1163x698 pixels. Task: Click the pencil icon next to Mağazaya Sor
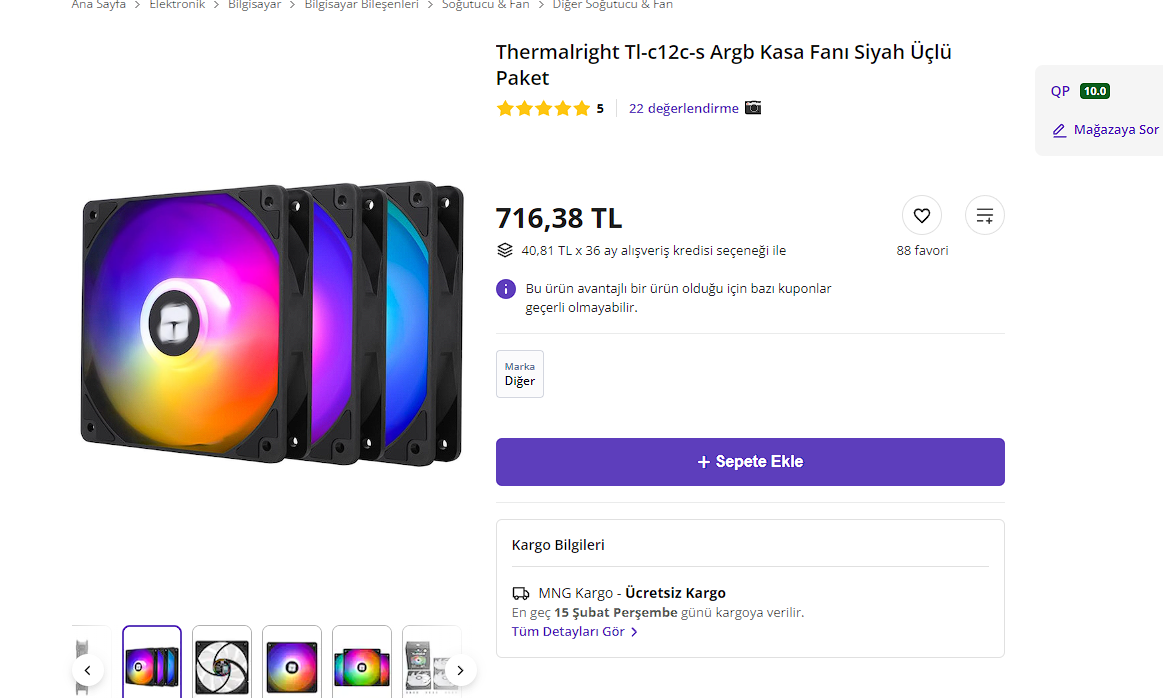1060,130
